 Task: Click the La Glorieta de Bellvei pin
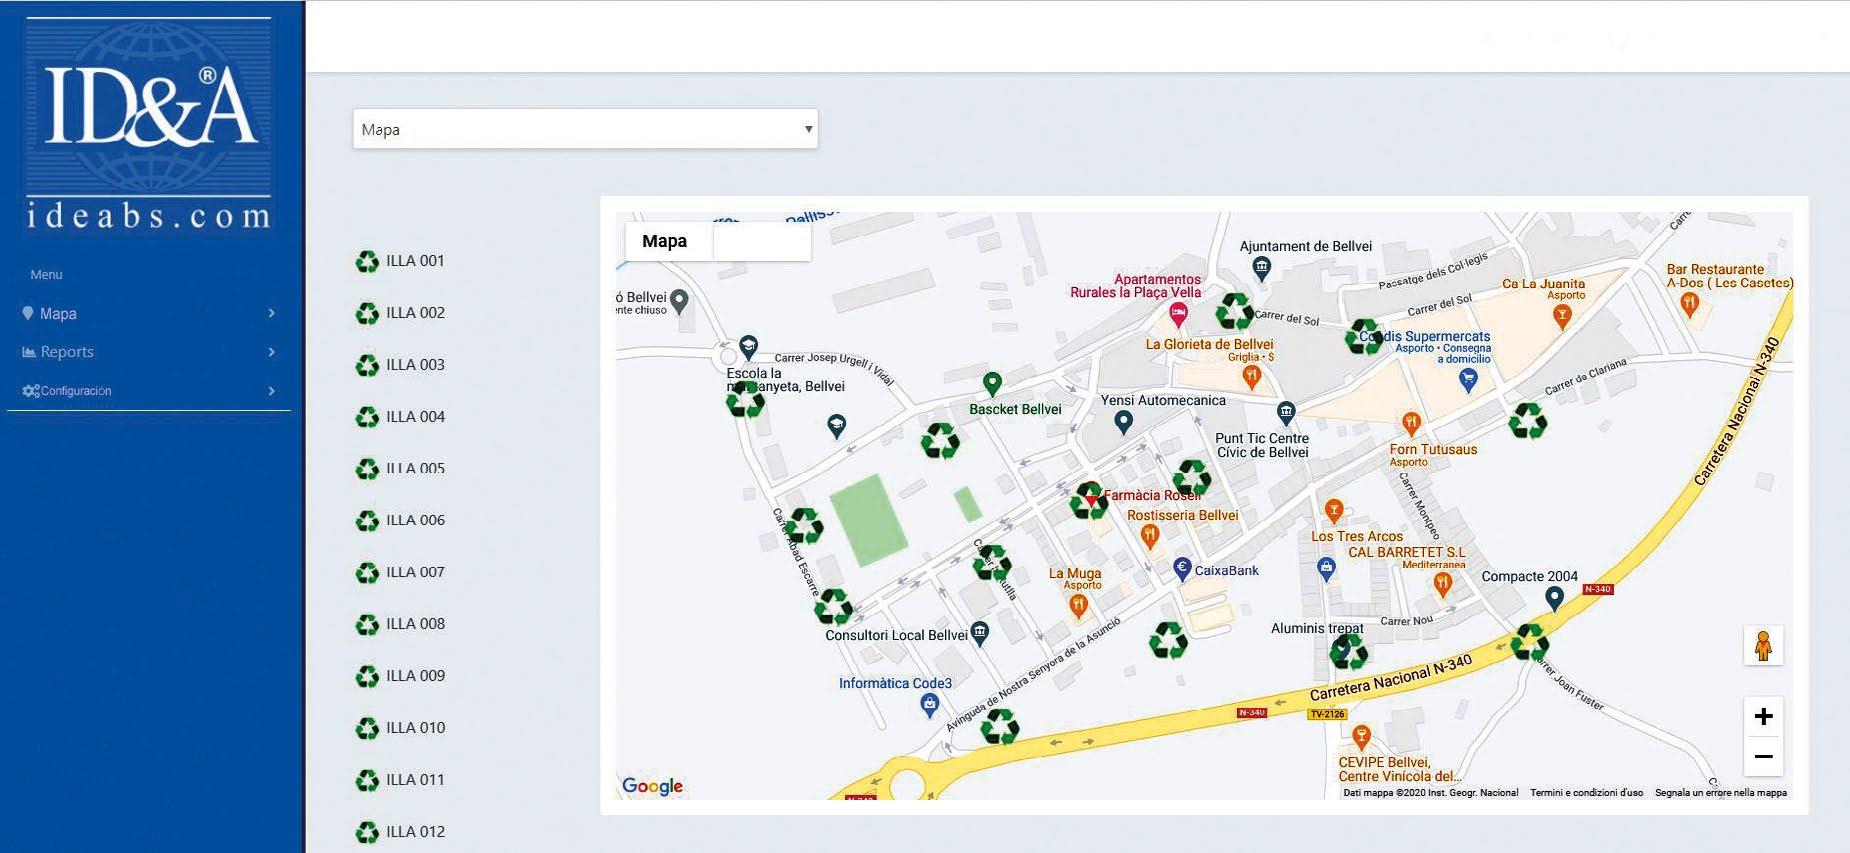[1251, 377]
